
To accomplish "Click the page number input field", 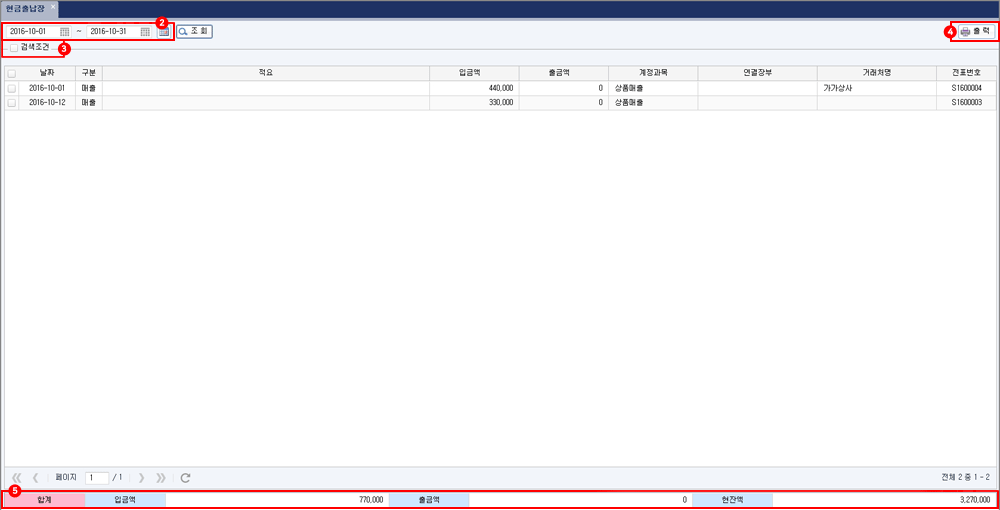I will (97, 477).
